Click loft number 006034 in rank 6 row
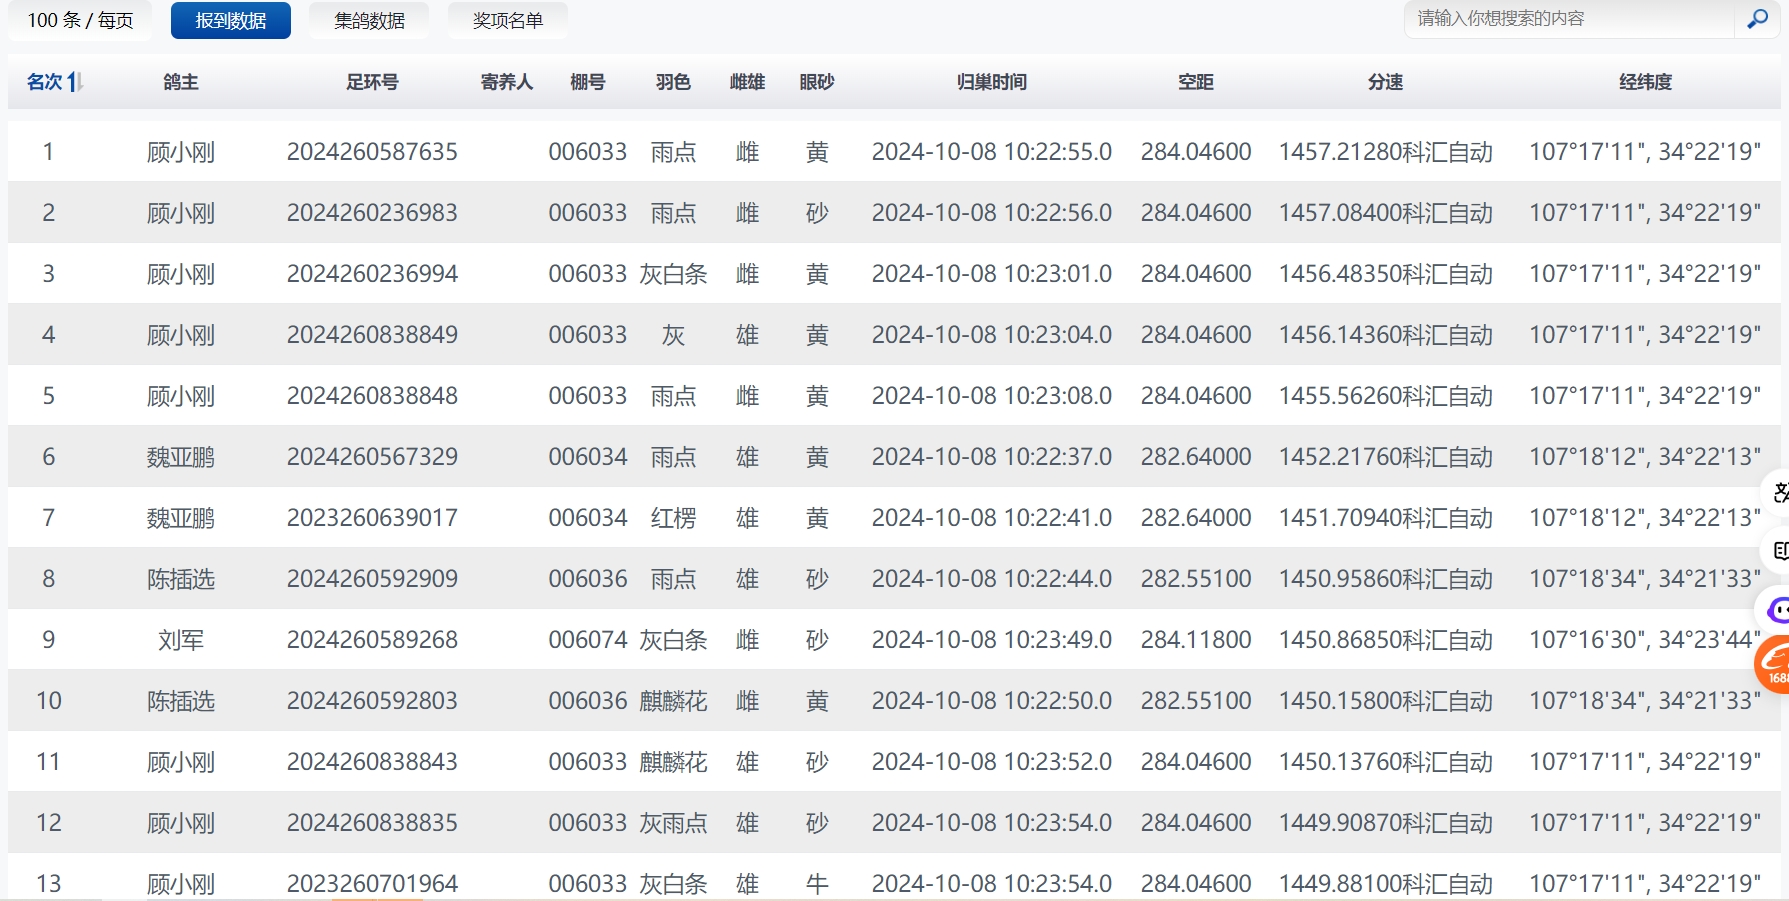 588,457
